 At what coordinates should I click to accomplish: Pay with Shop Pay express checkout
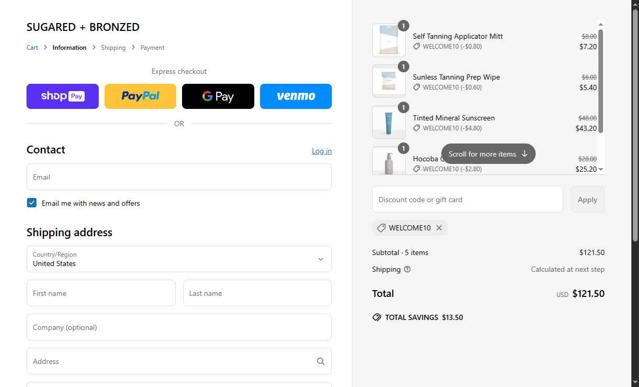(x=62, y=96)
